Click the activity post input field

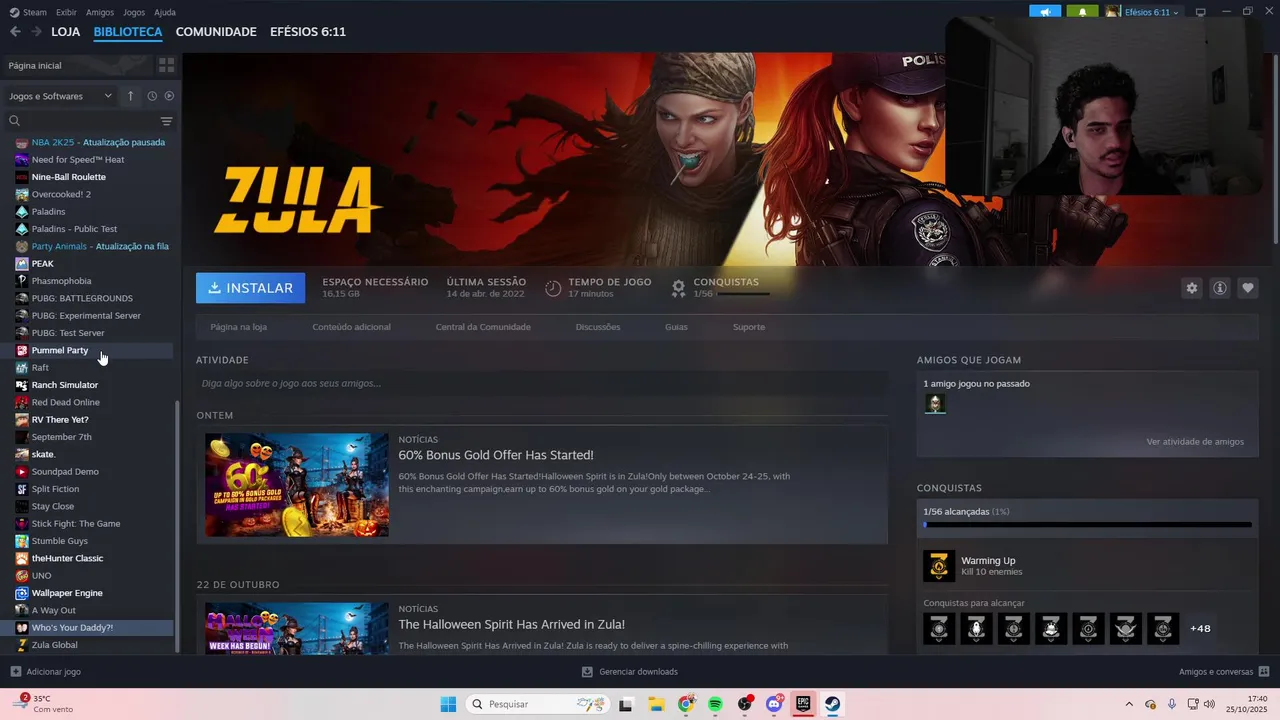tap(542, 383)
